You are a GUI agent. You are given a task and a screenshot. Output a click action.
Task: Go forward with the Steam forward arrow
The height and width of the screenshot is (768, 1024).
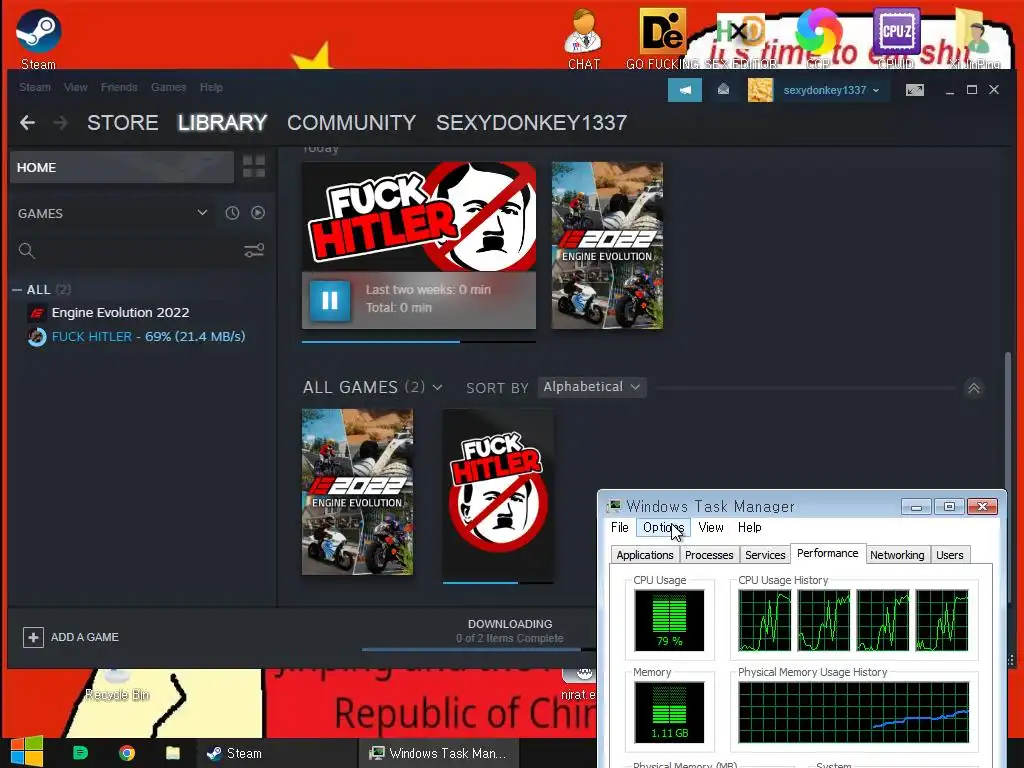click(x=60, y=122)
